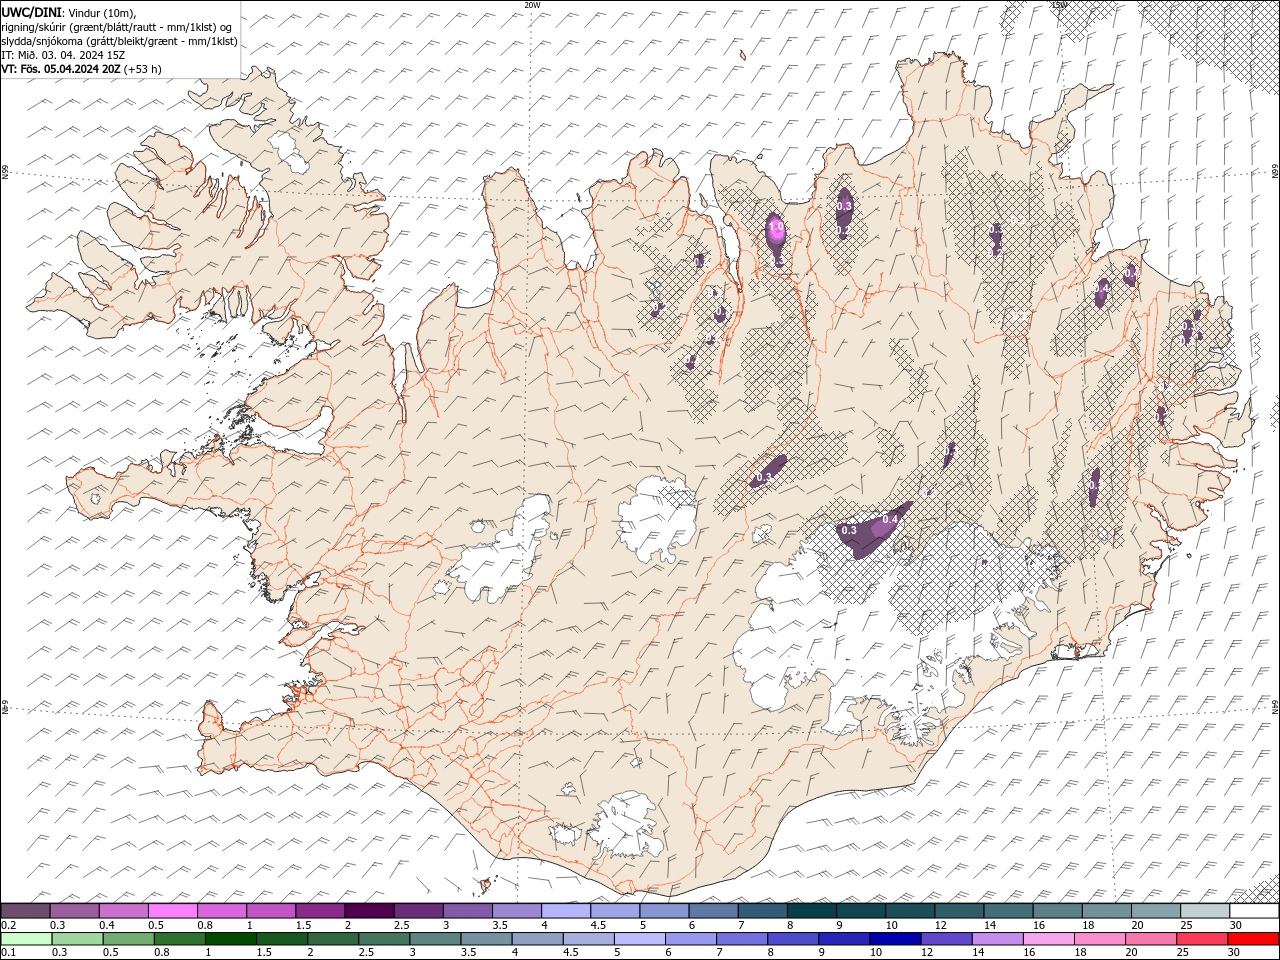Pick the darkest green swatch labeled 1 in bottom row
Screen dimensions: 1280x960
coord(230,939)
